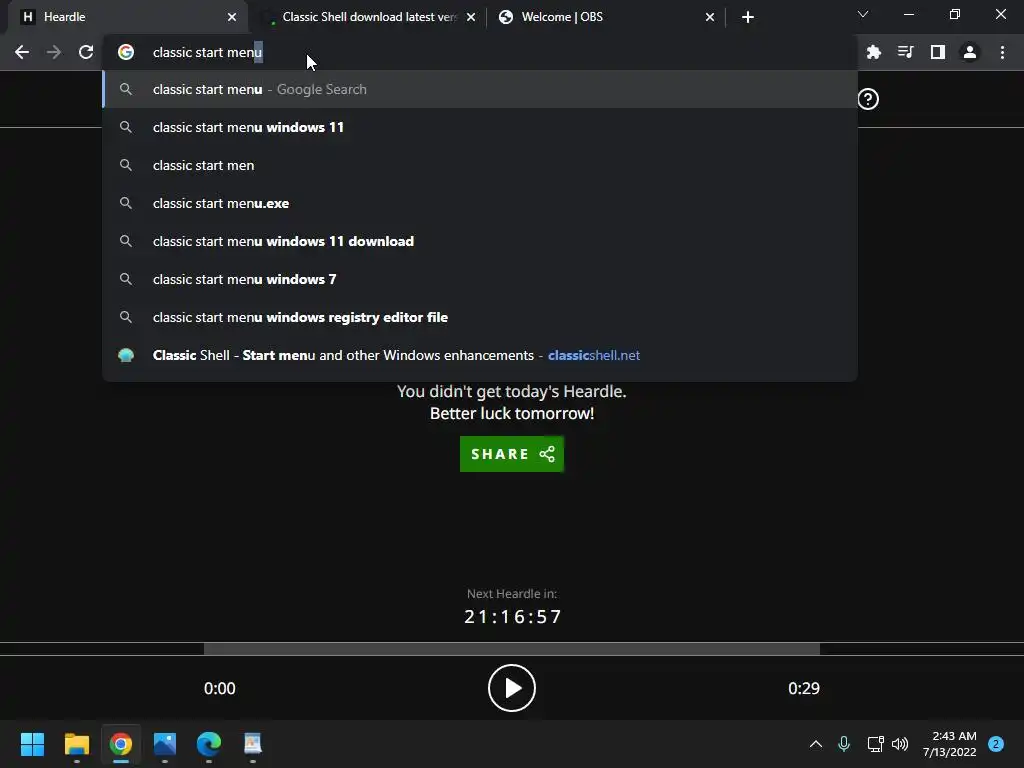Open the Chrome three-dot menu
This screenshot has height=768, width=1024.
1002,52
